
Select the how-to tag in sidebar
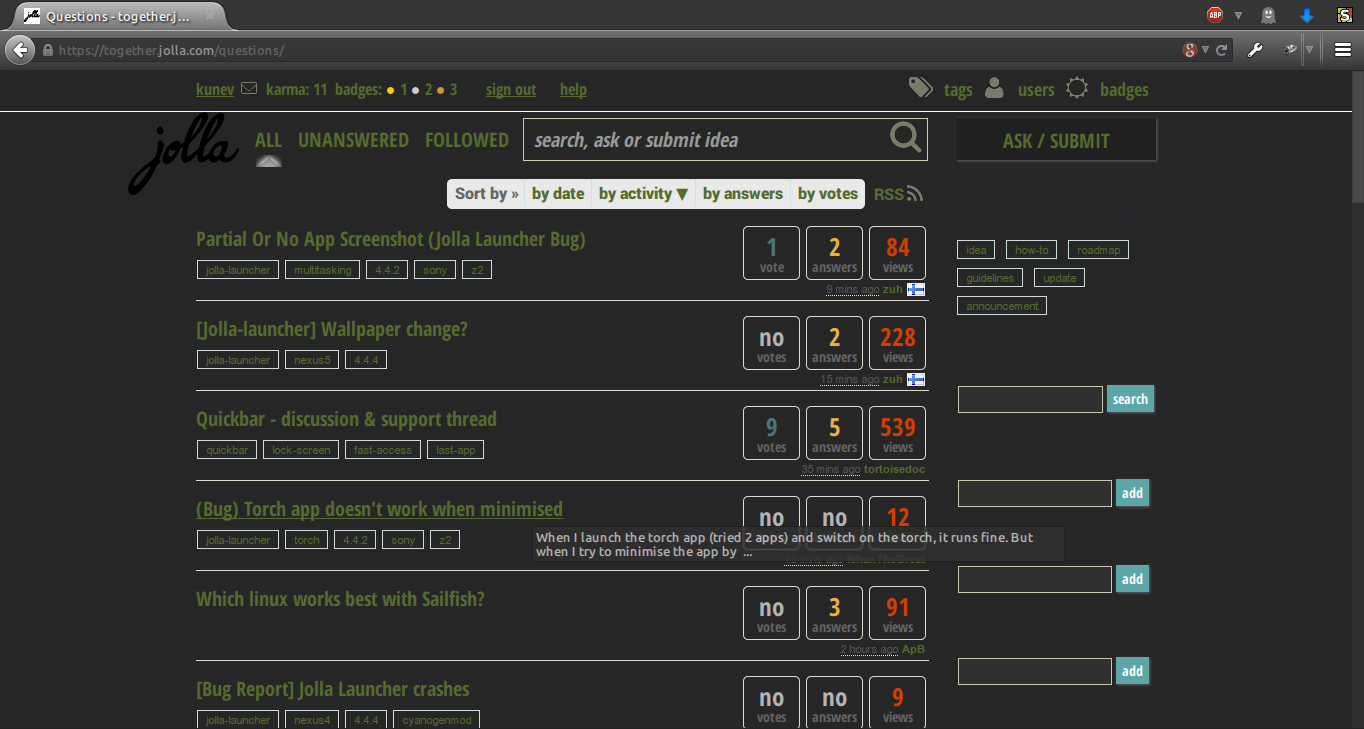pos(1031,250)
